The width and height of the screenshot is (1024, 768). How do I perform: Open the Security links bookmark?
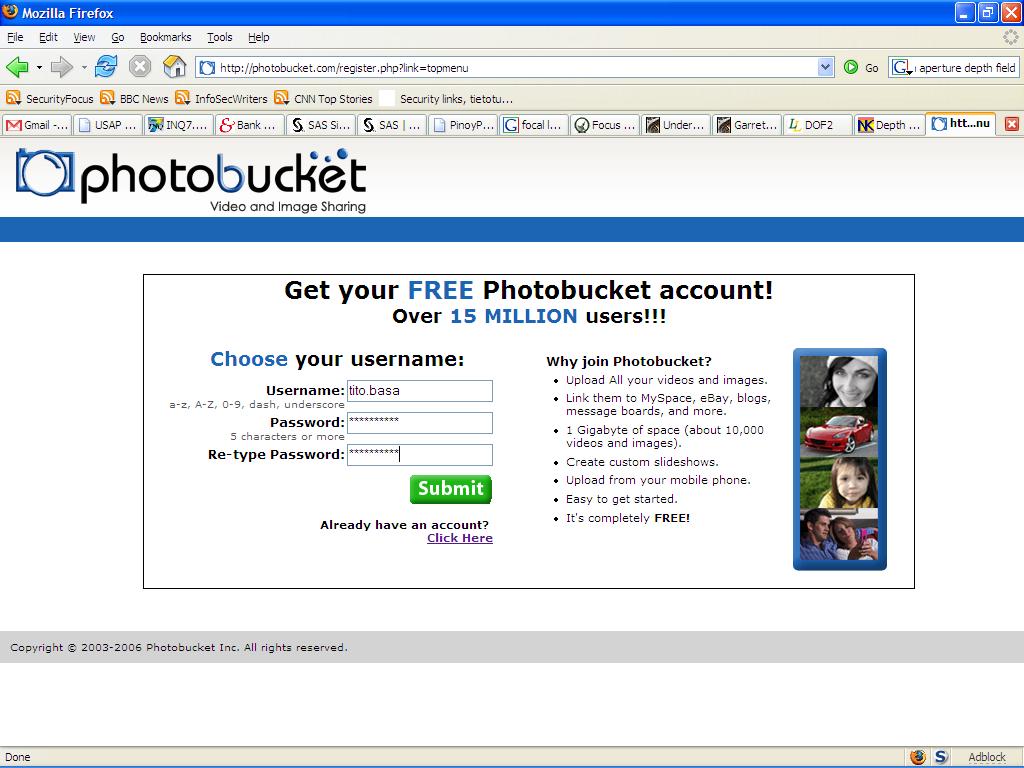pyautogui.click(x=447, y=99)
